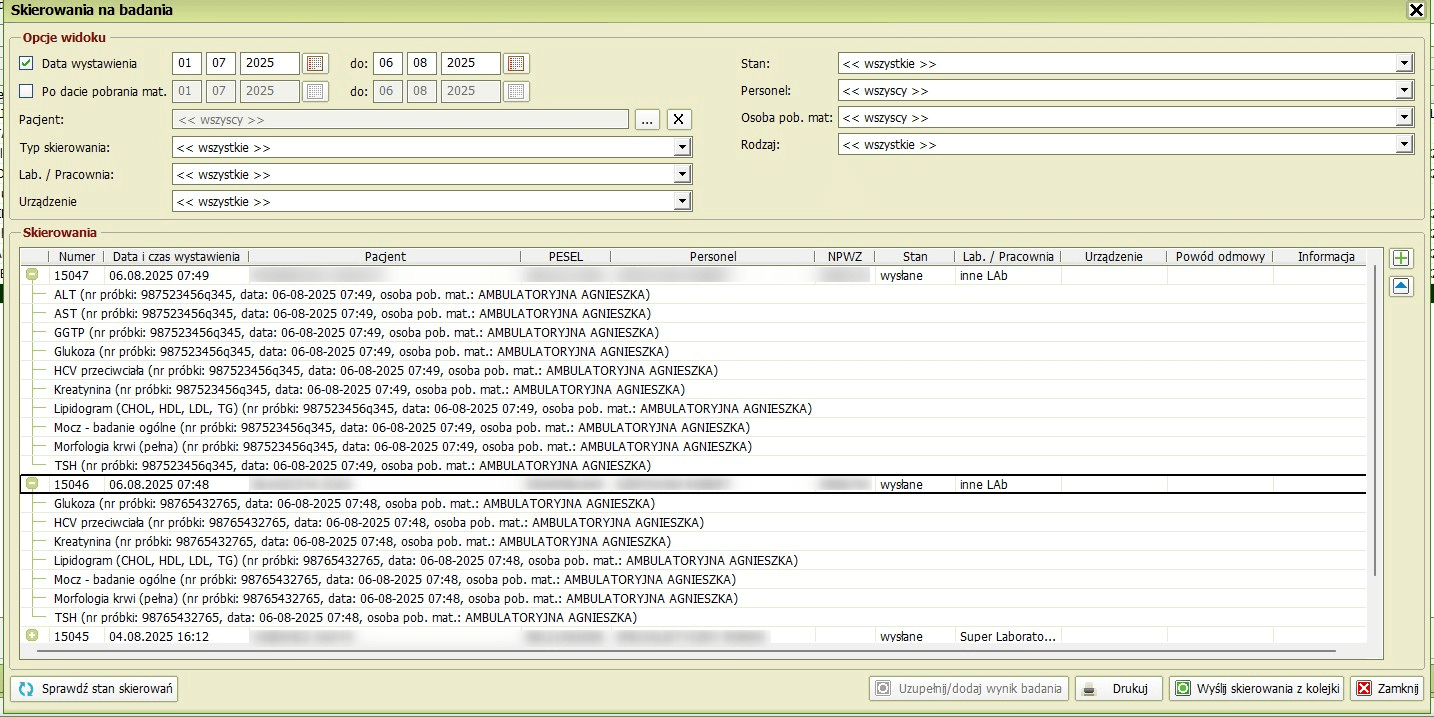Click the Pacjent column header
Image resolution: width=1434 pixels, height=717 pixels.
click(385, 257)
